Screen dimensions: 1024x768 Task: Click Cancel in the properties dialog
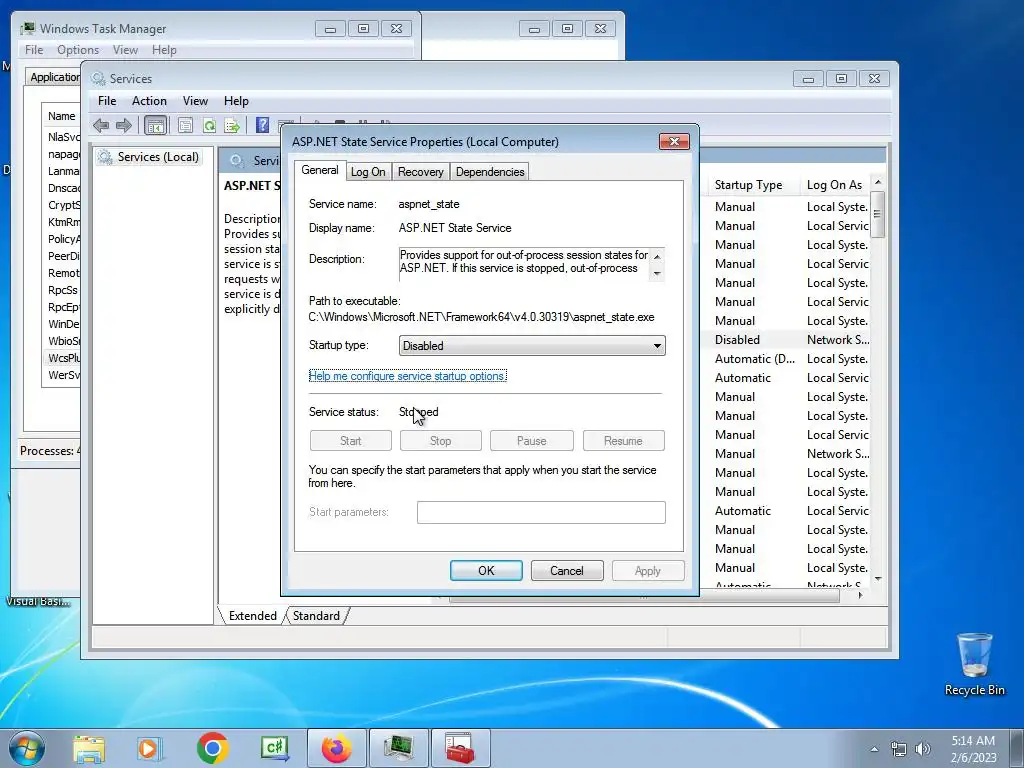pyautogui.click(x=567, y=571)
